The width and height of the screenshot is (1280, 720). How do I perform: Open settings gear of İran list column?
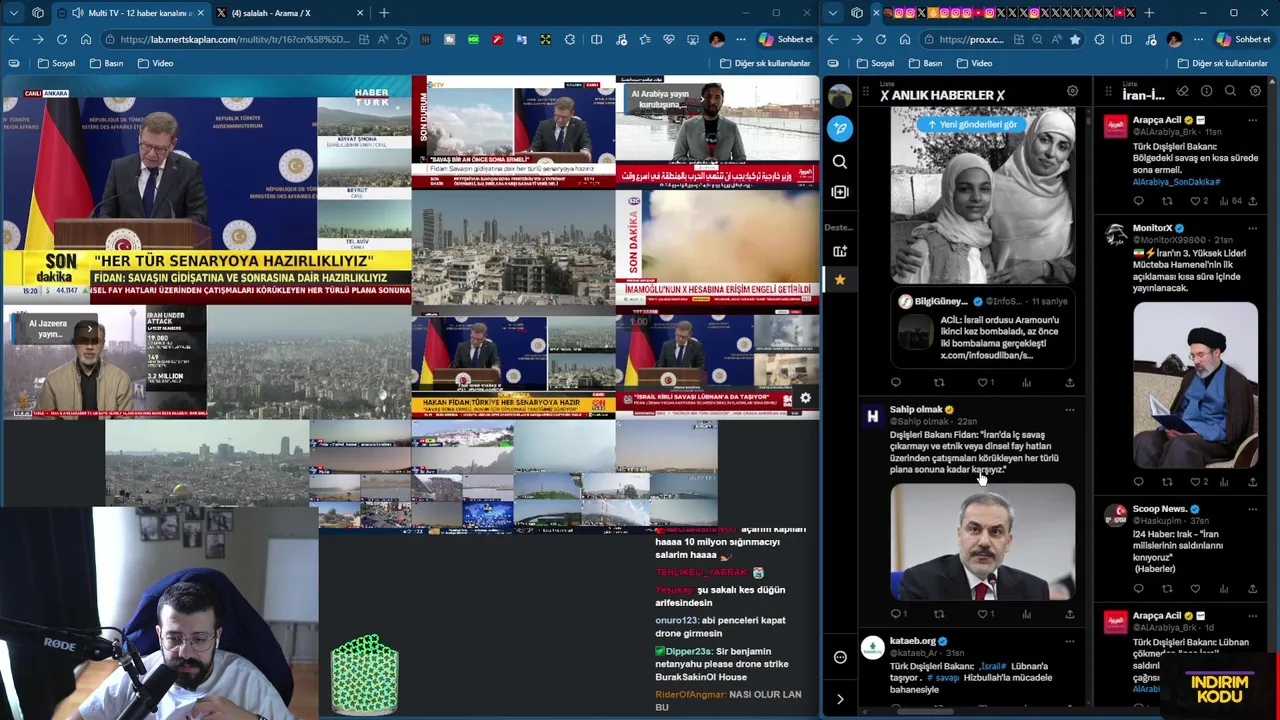click(x=1255, y=91)
